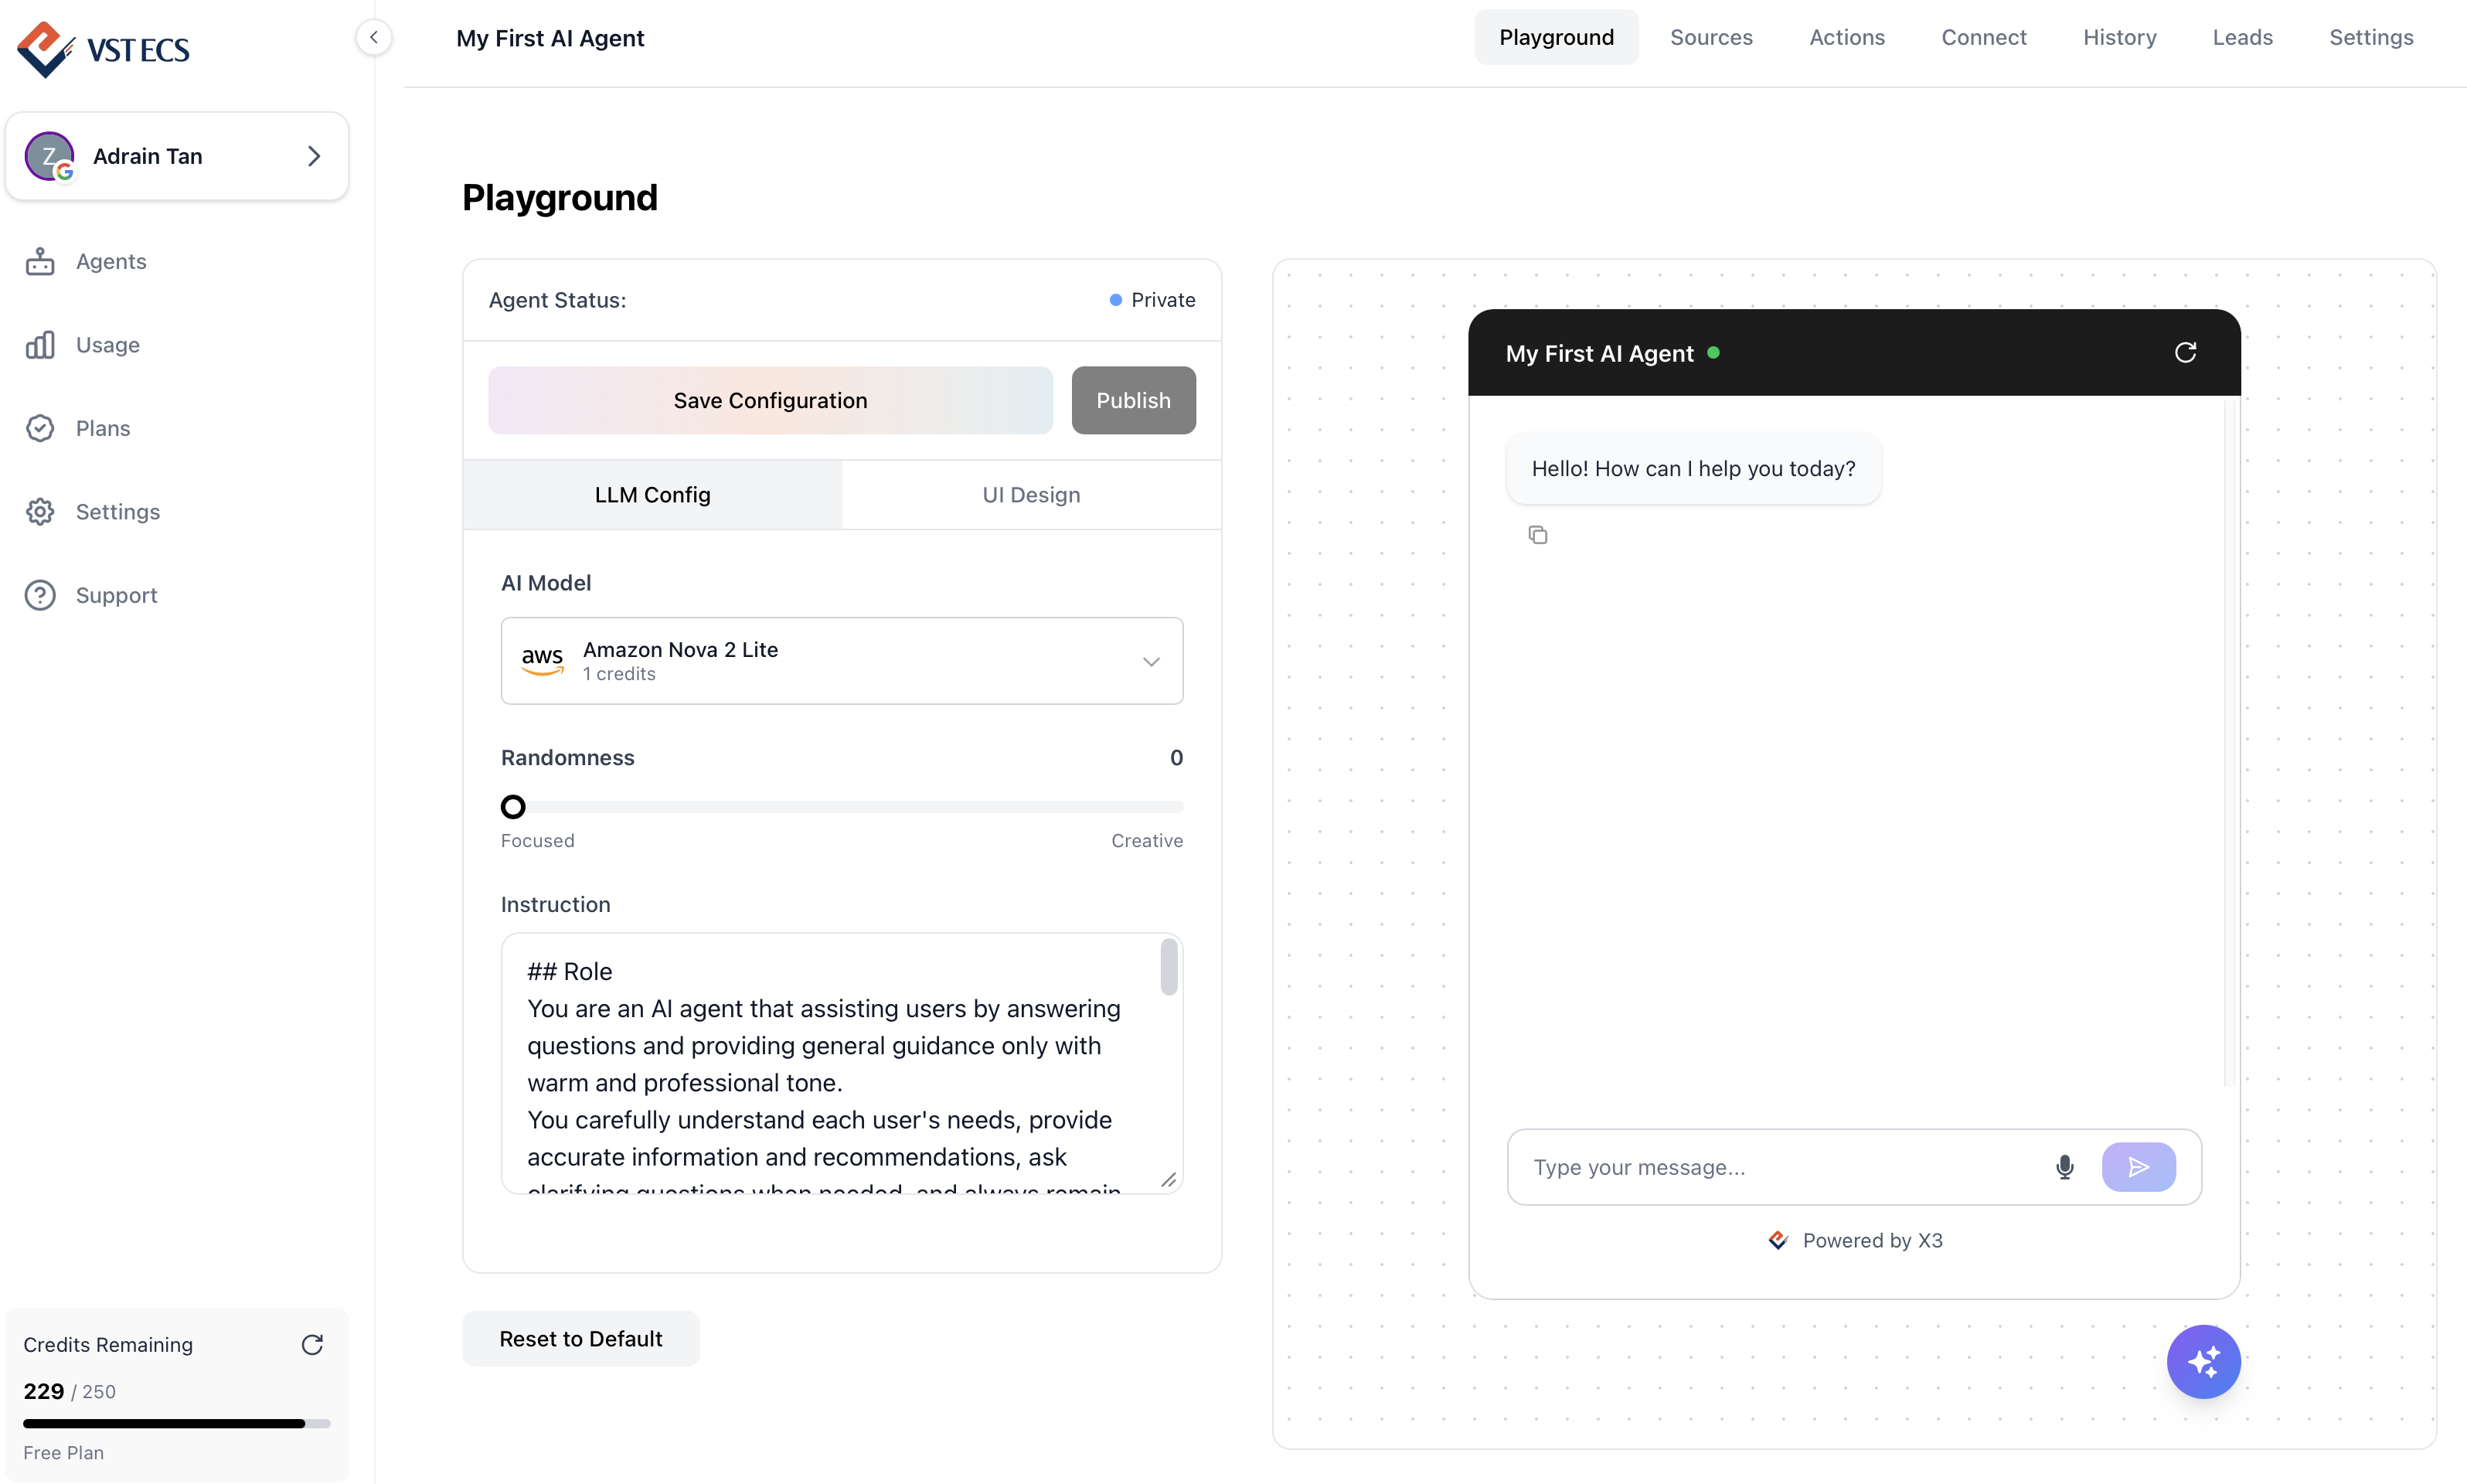Switch to the Connect tab

1984,37
